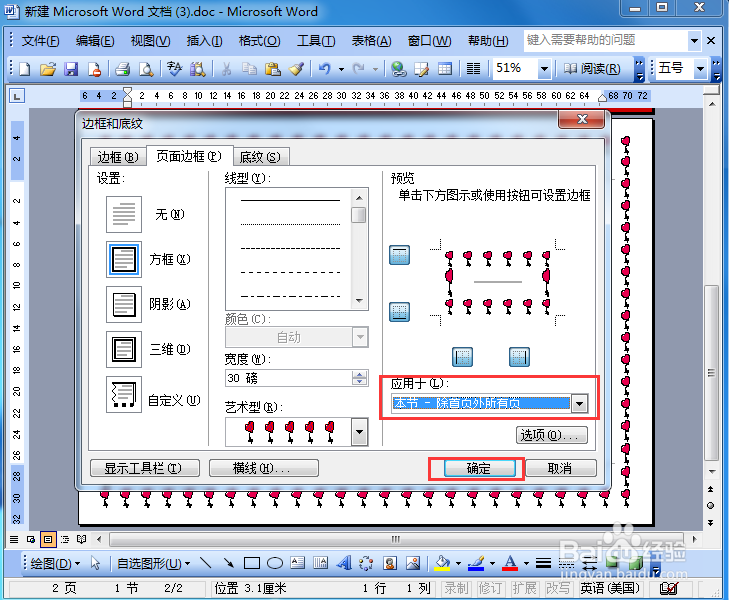This screenshot has height=600, width=729.
Task: Click the line style list scroll-down arrow
Action: tap(359, 301)
